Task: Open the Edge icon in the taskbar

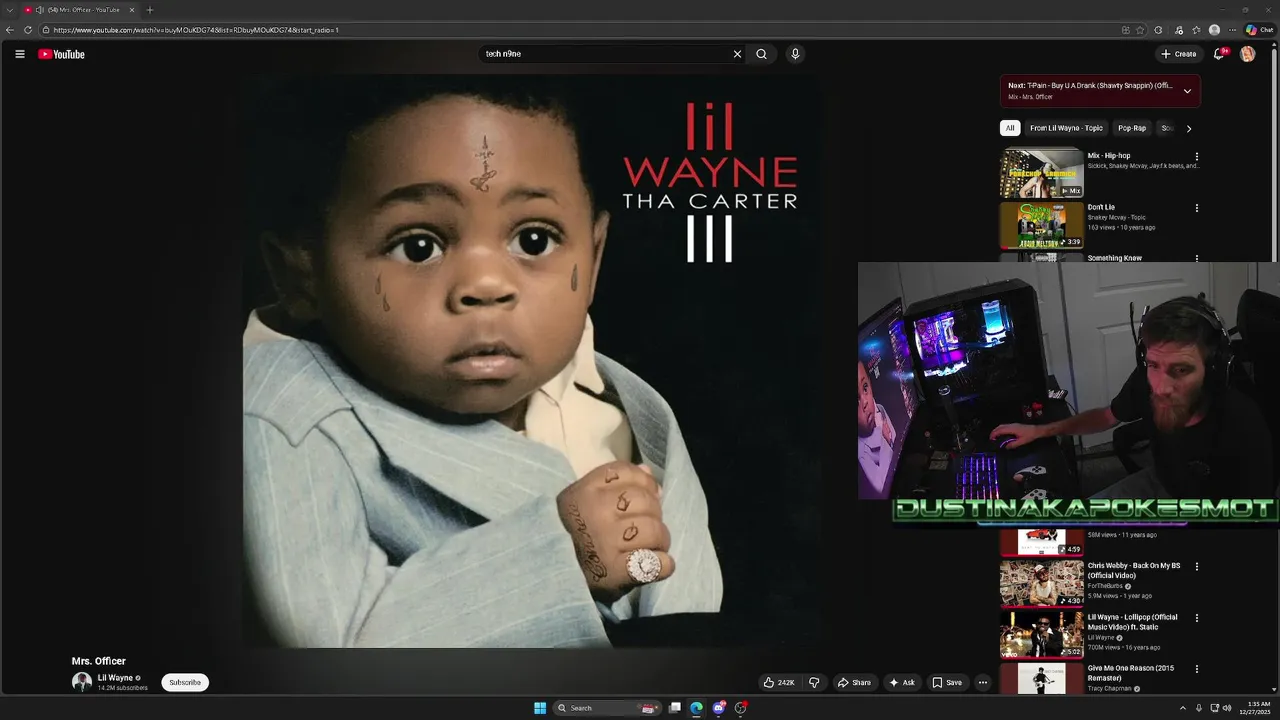Action: [696, 708]
